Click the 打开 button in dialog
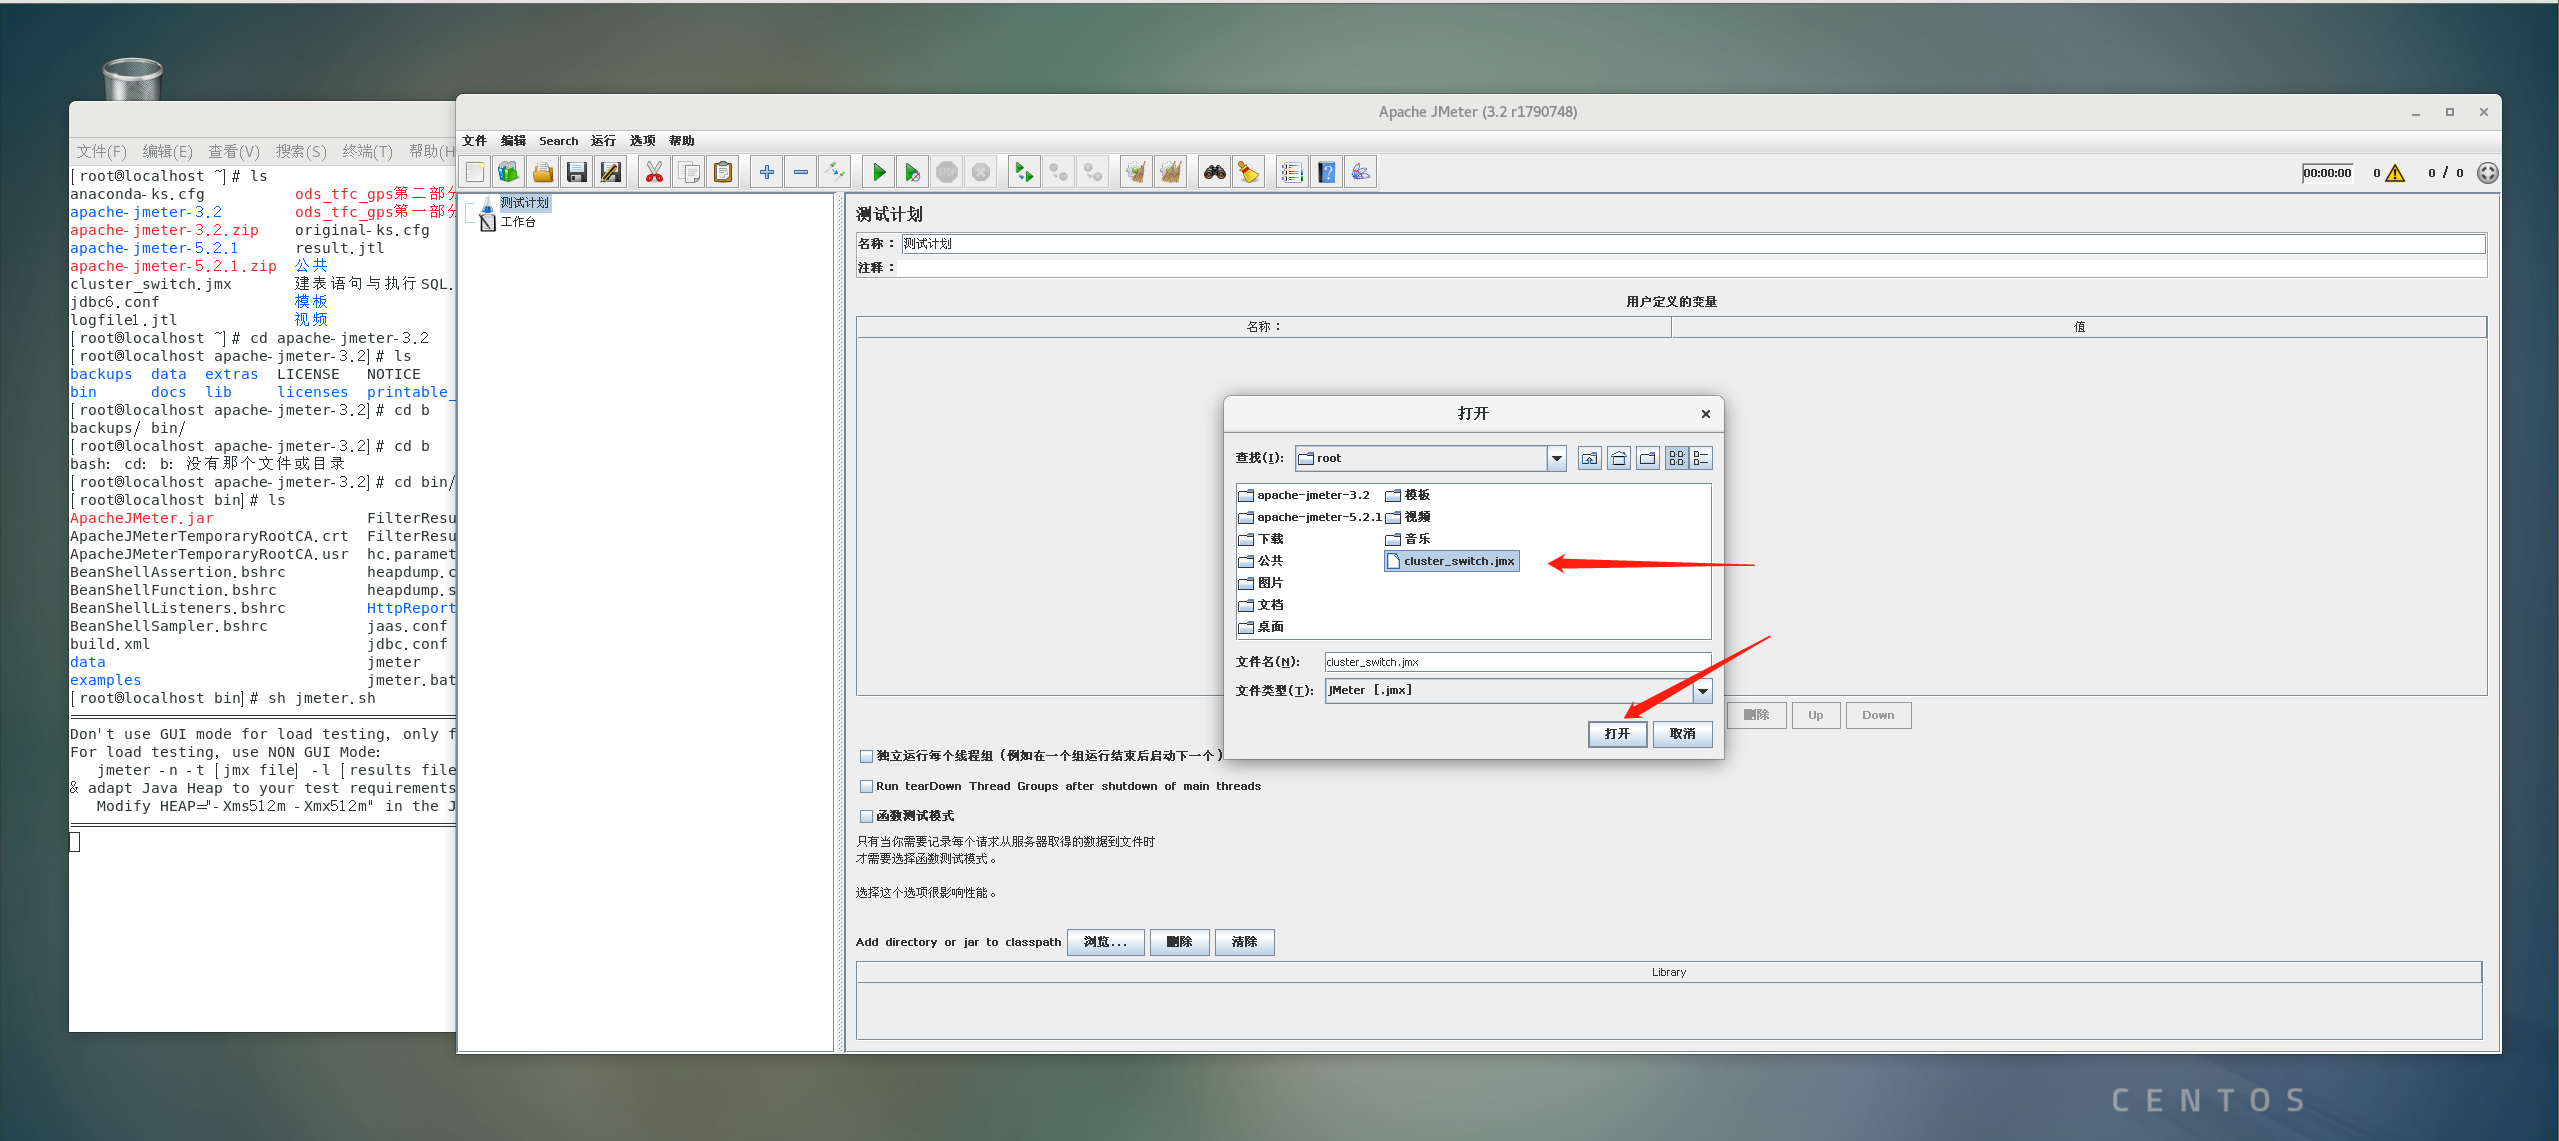This screenshot has height=1141, width=2559. (1617, 734)
